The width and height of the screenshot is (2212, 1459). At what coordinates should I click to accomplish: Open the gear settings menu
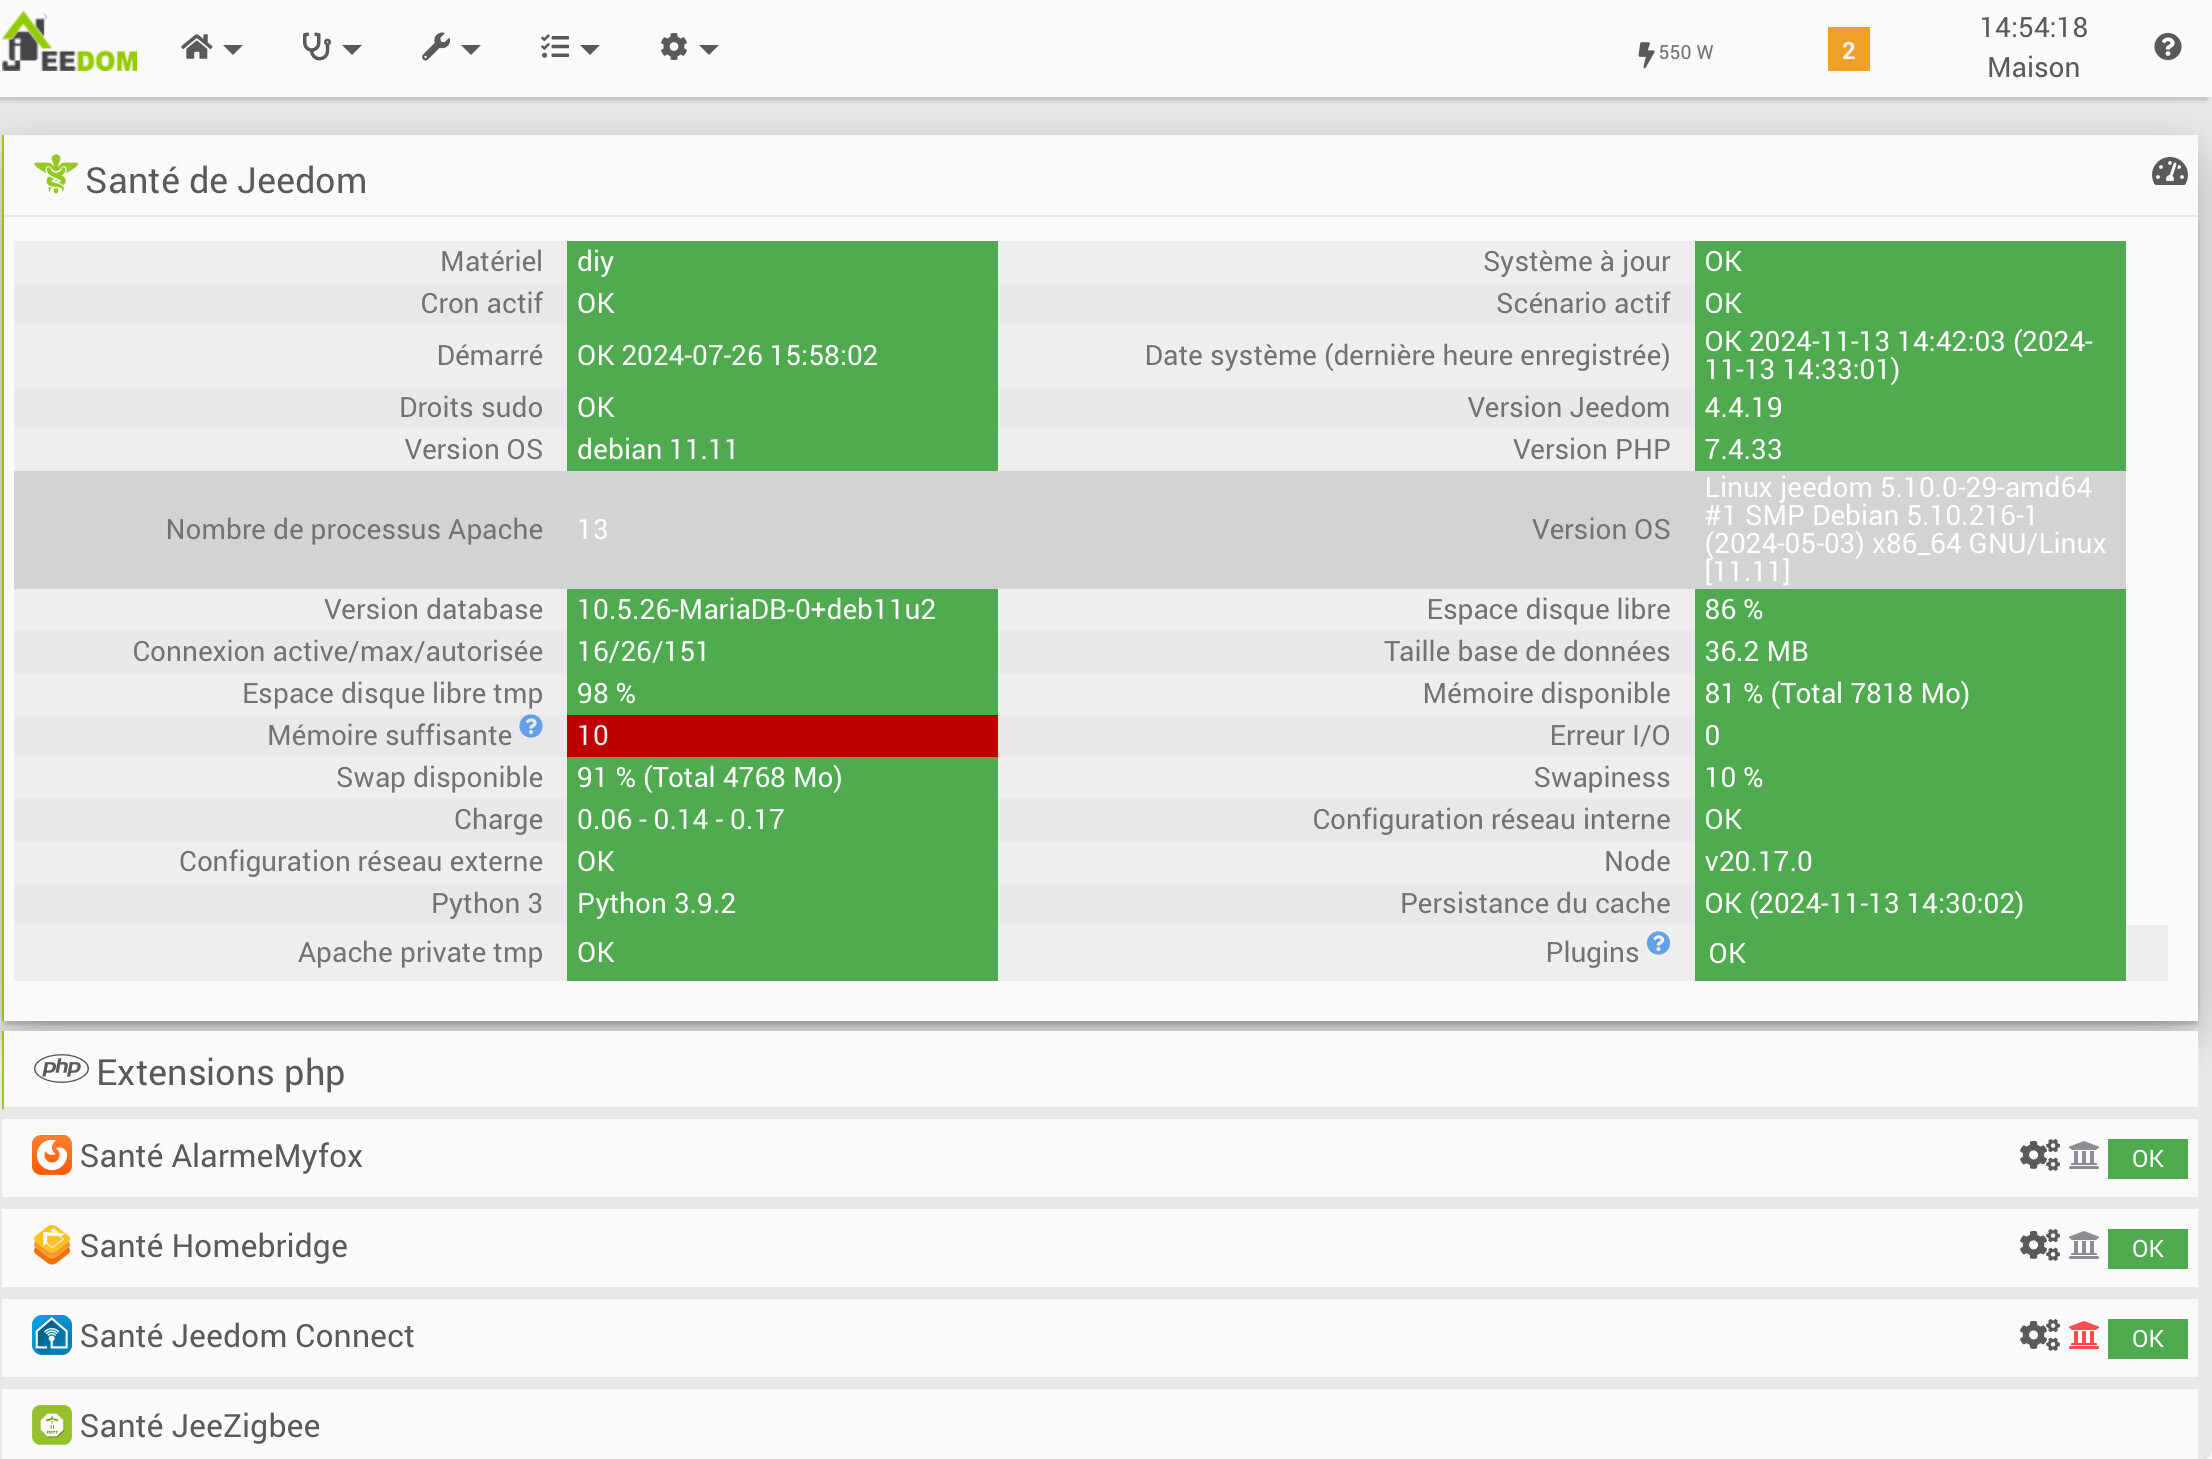click(x=688, y=47)
